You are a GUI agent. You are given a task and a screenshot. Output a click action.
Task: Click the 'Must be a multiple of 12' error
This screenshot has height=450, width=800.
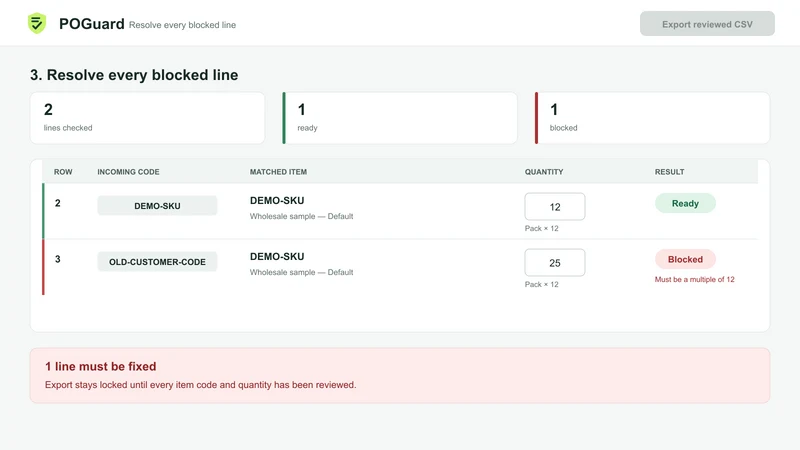tap(694, 280)
